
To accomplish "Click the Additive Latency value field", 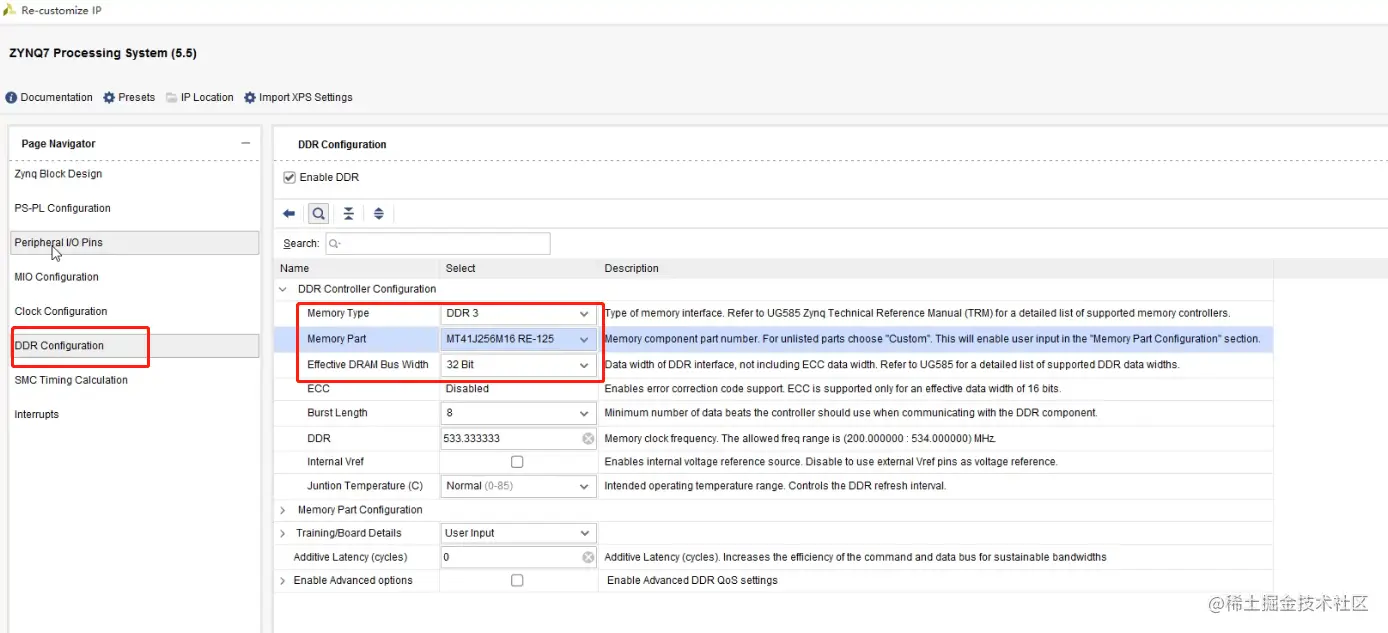I will click(519, 557).
